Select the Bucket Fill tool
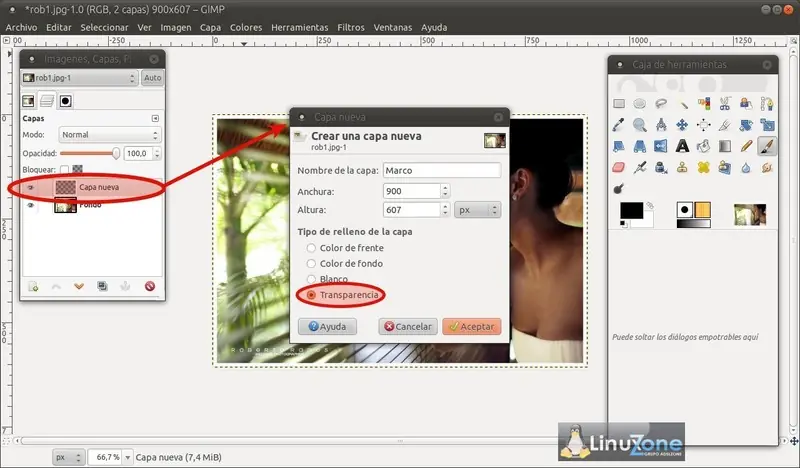 tap(704, 146)
